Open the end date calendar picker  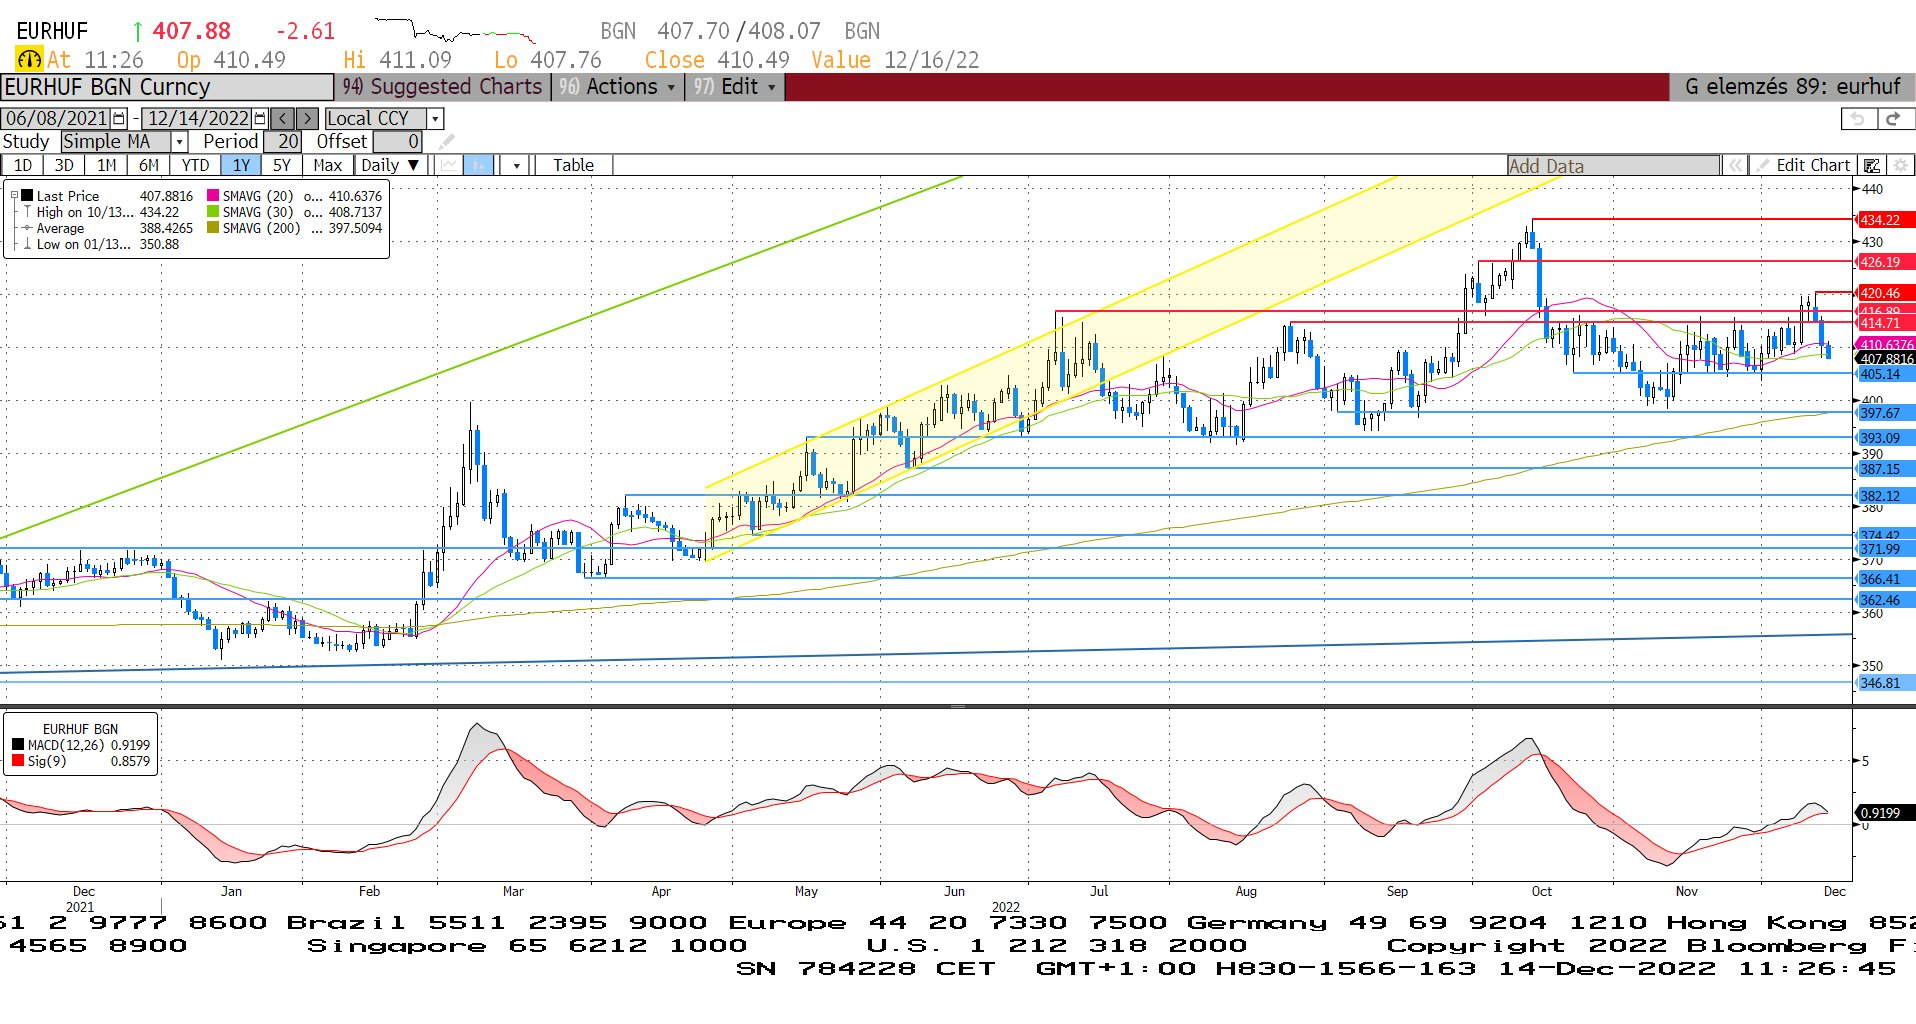[x=260, y=118]
